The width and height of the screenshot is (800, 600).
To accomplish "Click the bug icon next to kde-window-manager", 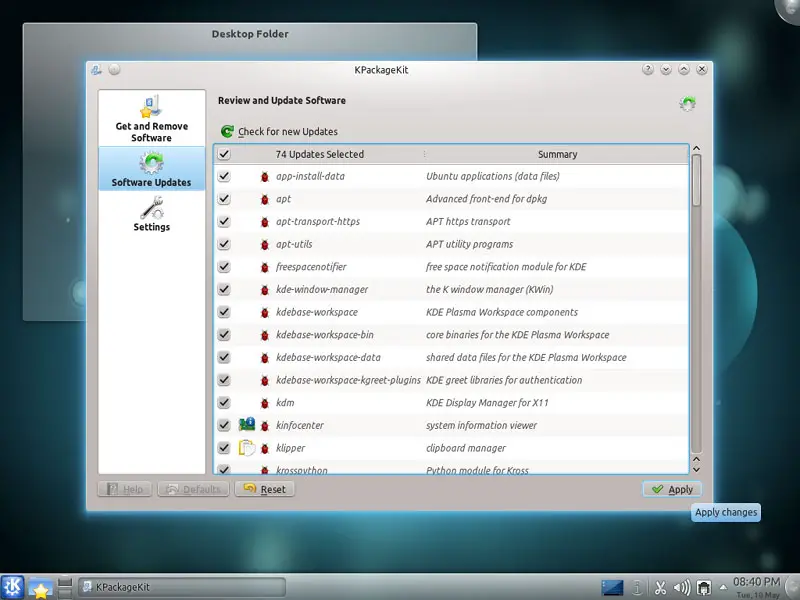I will (264, 290).
